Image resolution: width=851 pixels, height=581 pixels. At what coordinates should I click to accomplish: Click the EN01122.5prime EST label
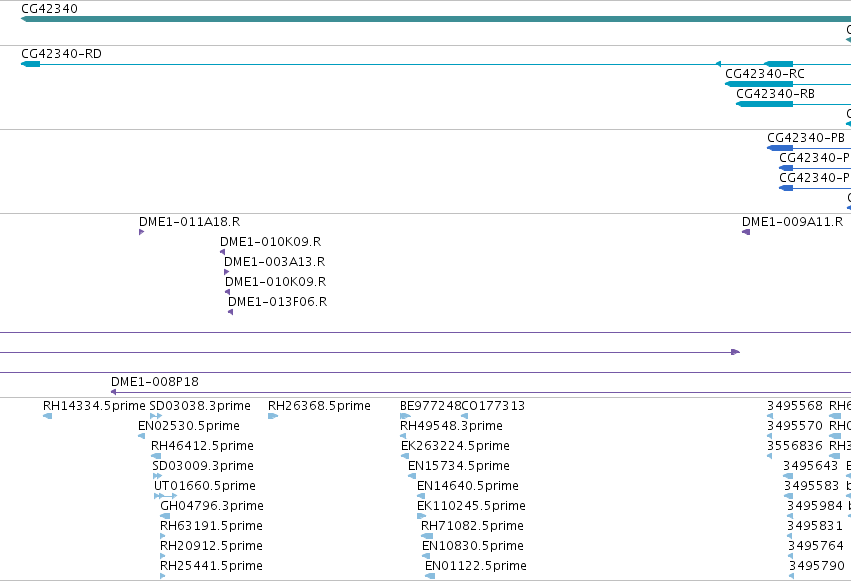pos(476,566)
